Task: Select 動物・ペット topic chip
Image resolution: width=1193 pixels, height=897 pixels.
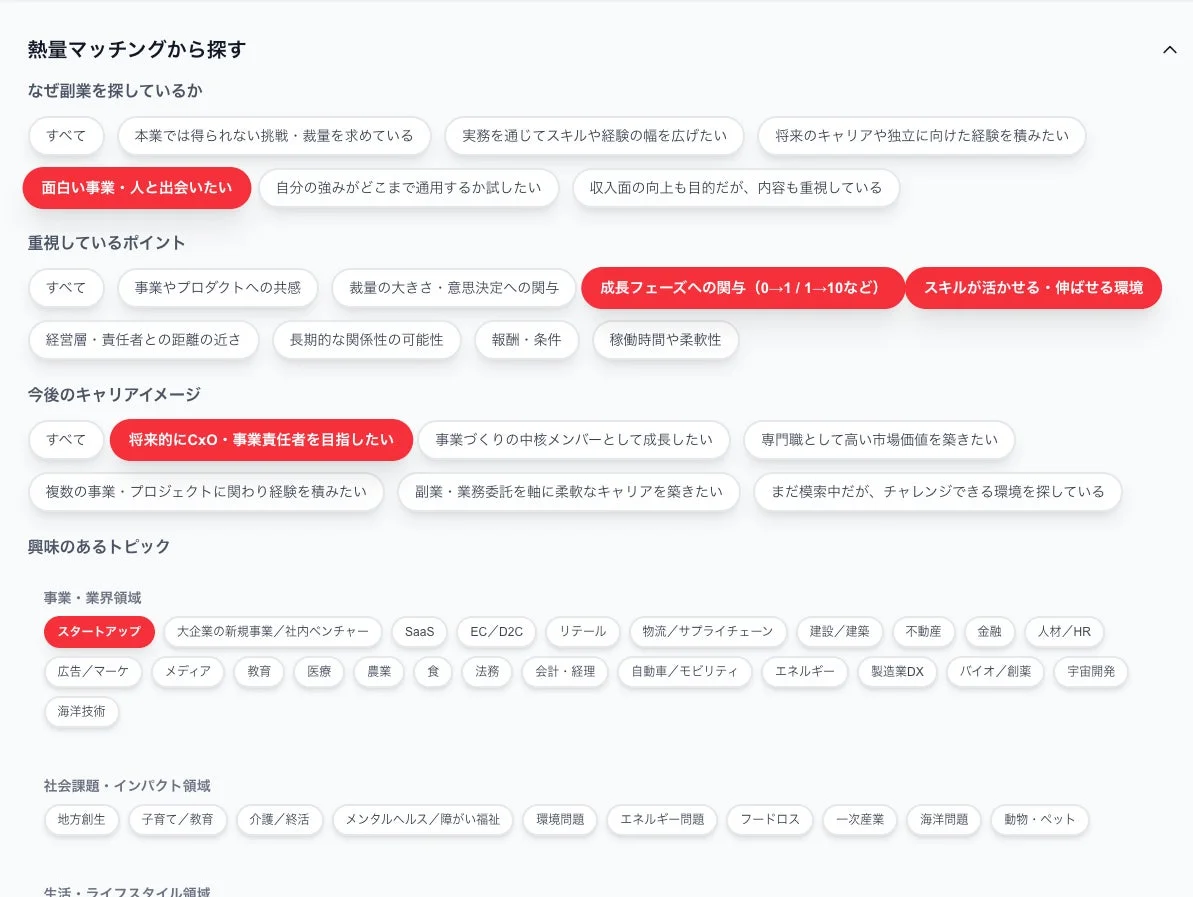Action: pyautogui.click(x=1040, y=819)
